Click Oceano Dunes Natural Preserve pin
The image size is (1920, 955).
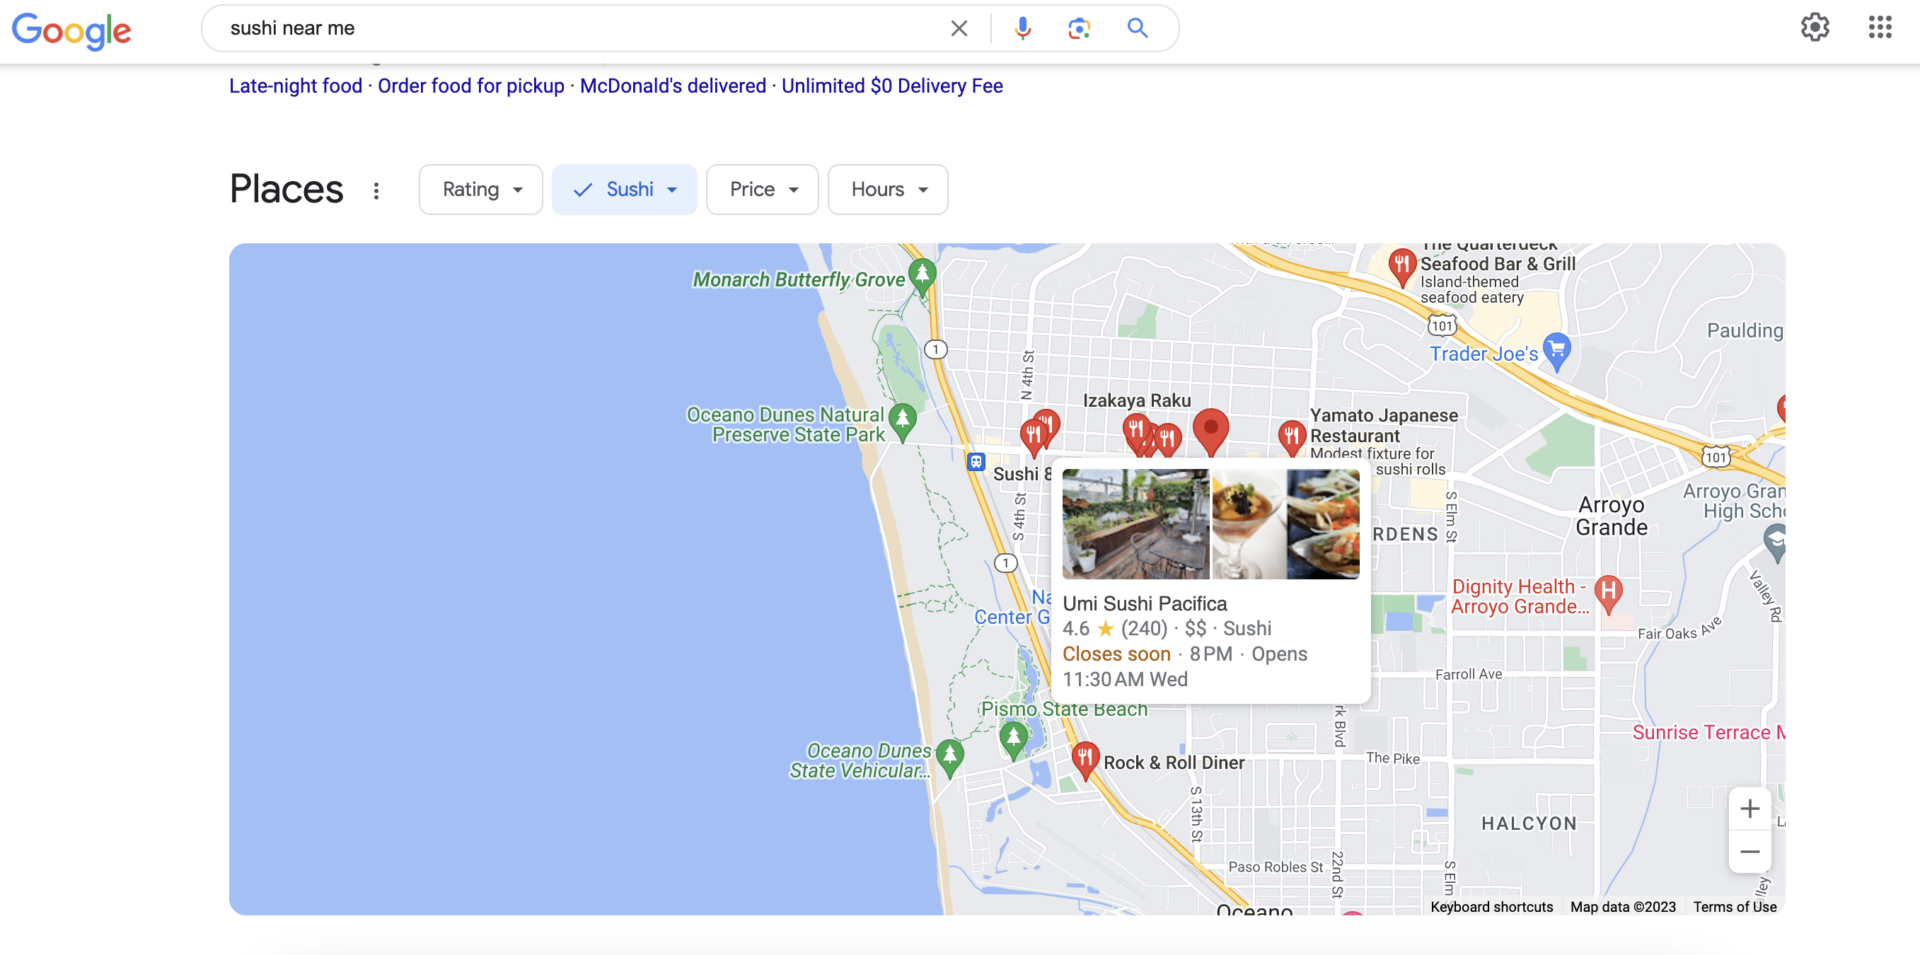[902, 421]
